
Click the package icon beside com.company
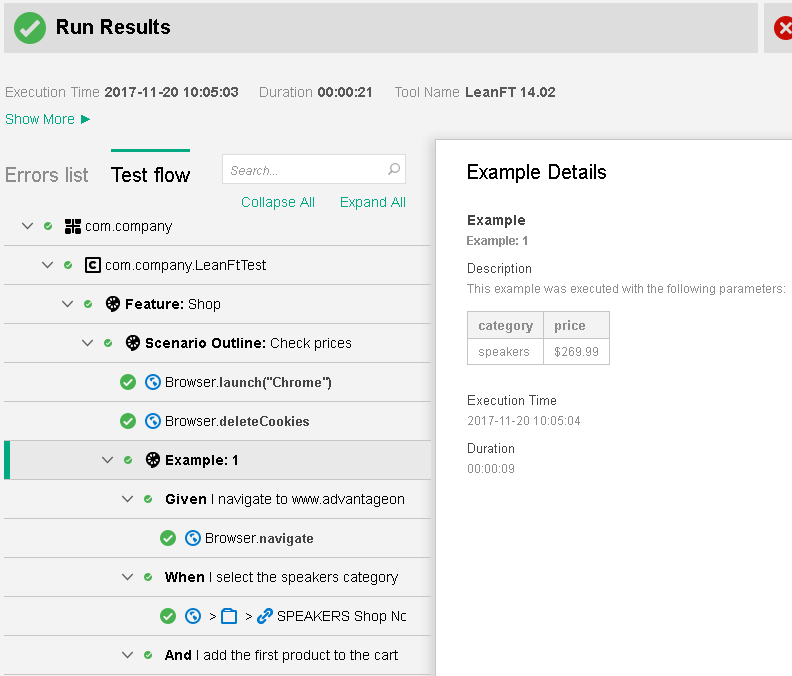point(72,227)
